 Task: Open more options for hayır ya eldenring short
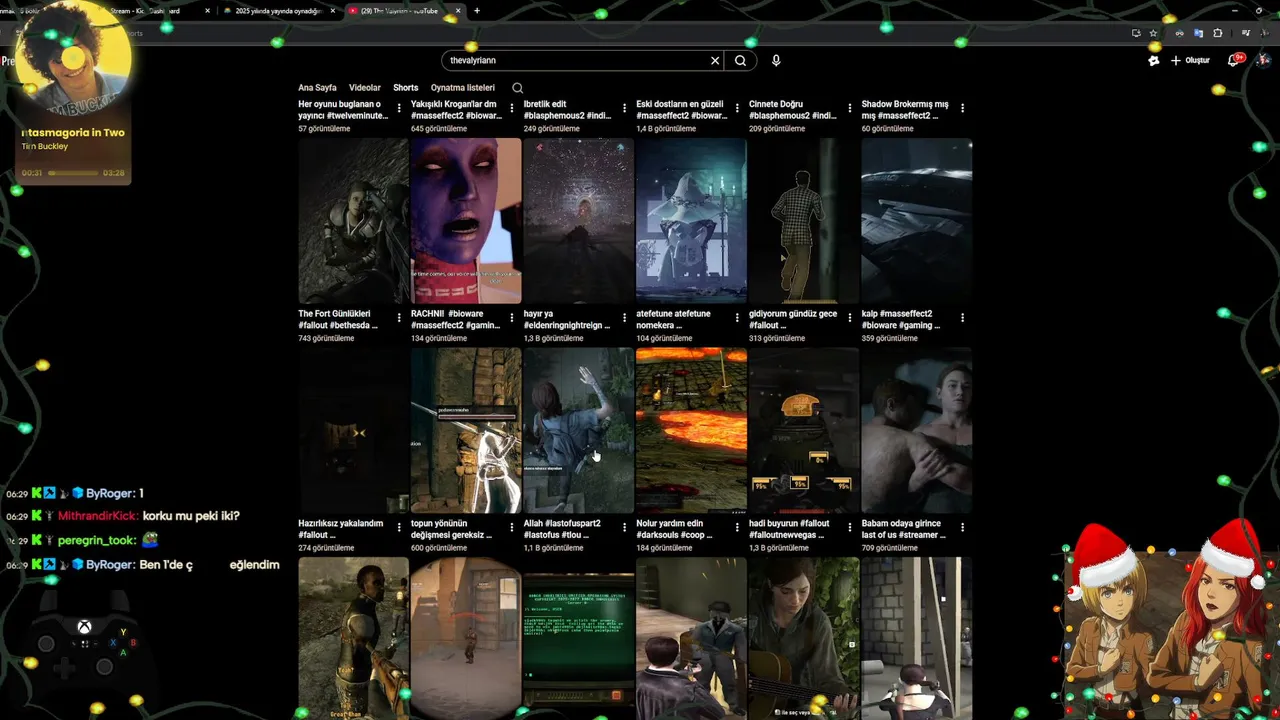click(x=624, y=318)
